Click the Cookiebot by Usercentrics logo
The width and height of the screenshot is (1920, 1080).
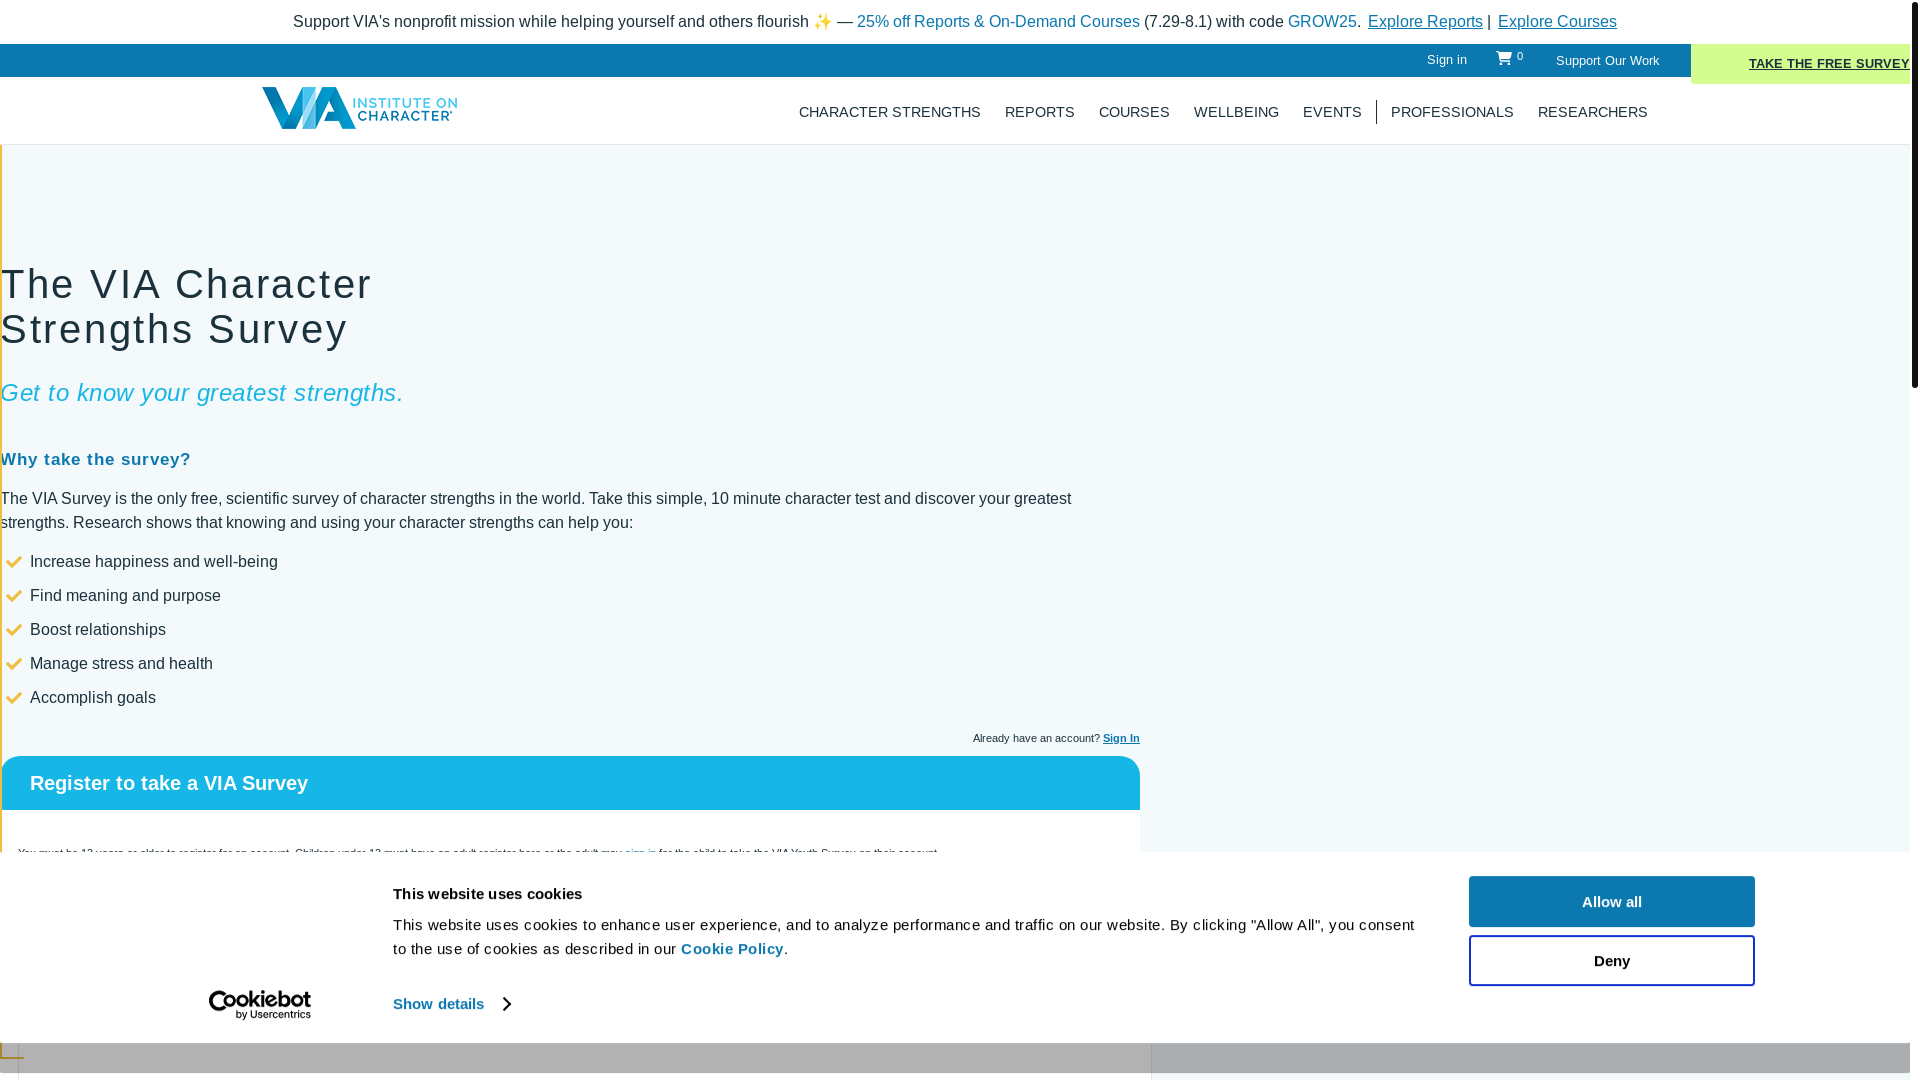click(x=260, y=1005)
